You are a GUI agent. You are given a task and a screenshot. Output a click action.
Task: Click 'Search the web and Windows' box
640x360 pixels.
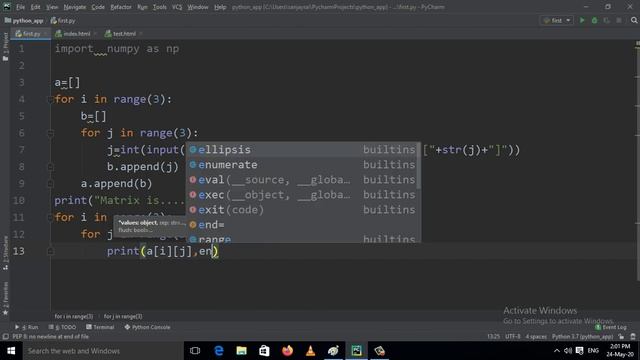click(x=103, y=351)
